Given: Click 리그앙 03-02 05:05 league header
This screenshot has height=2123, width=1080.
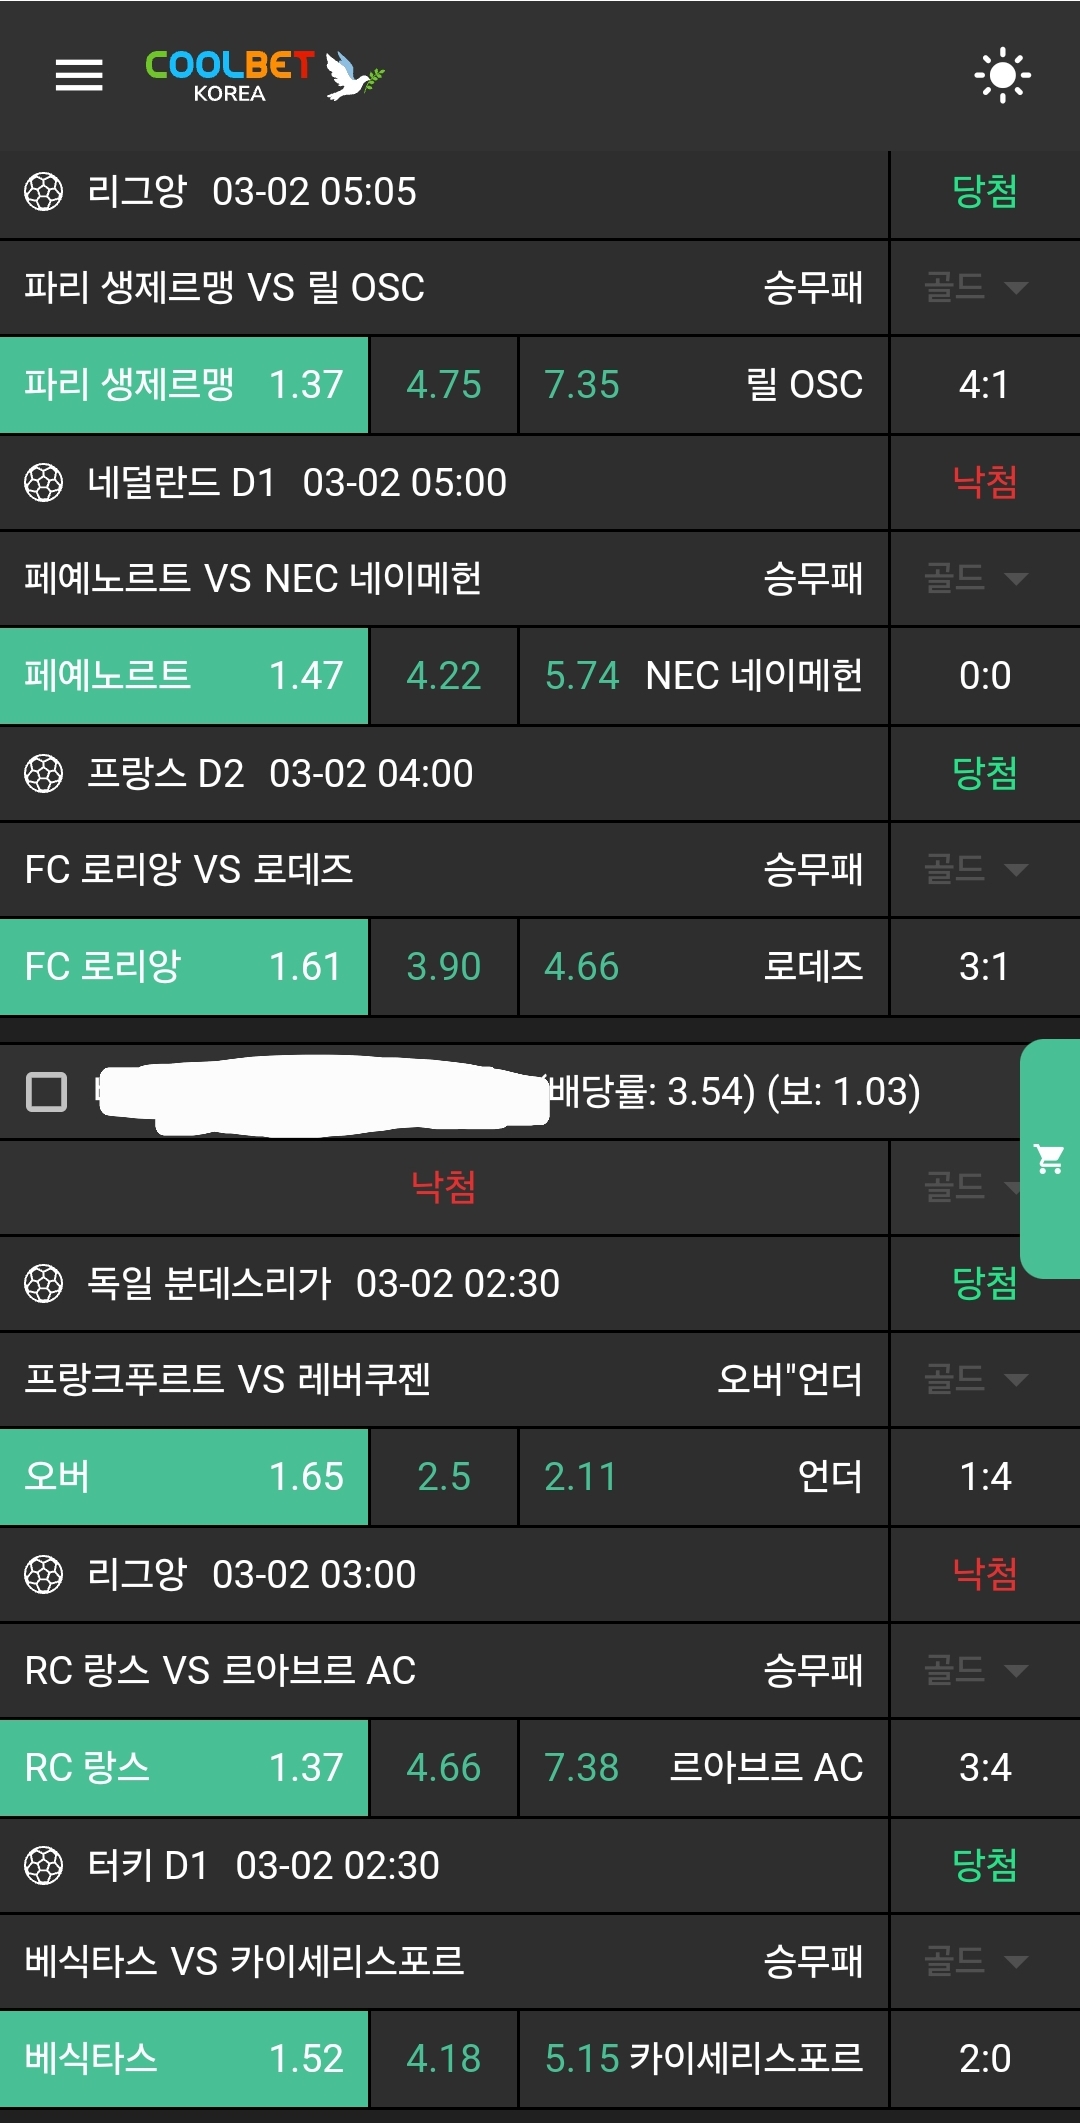Looking at the screenshot, I should [x=443, y=192].
